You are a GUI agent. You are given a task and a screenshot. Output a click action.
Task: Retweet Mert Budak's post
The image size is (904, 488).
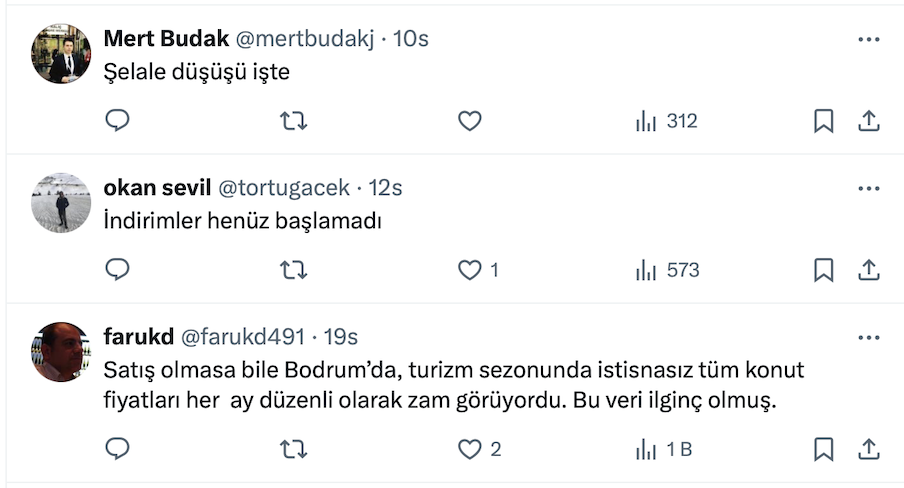[x=293, y=121]
